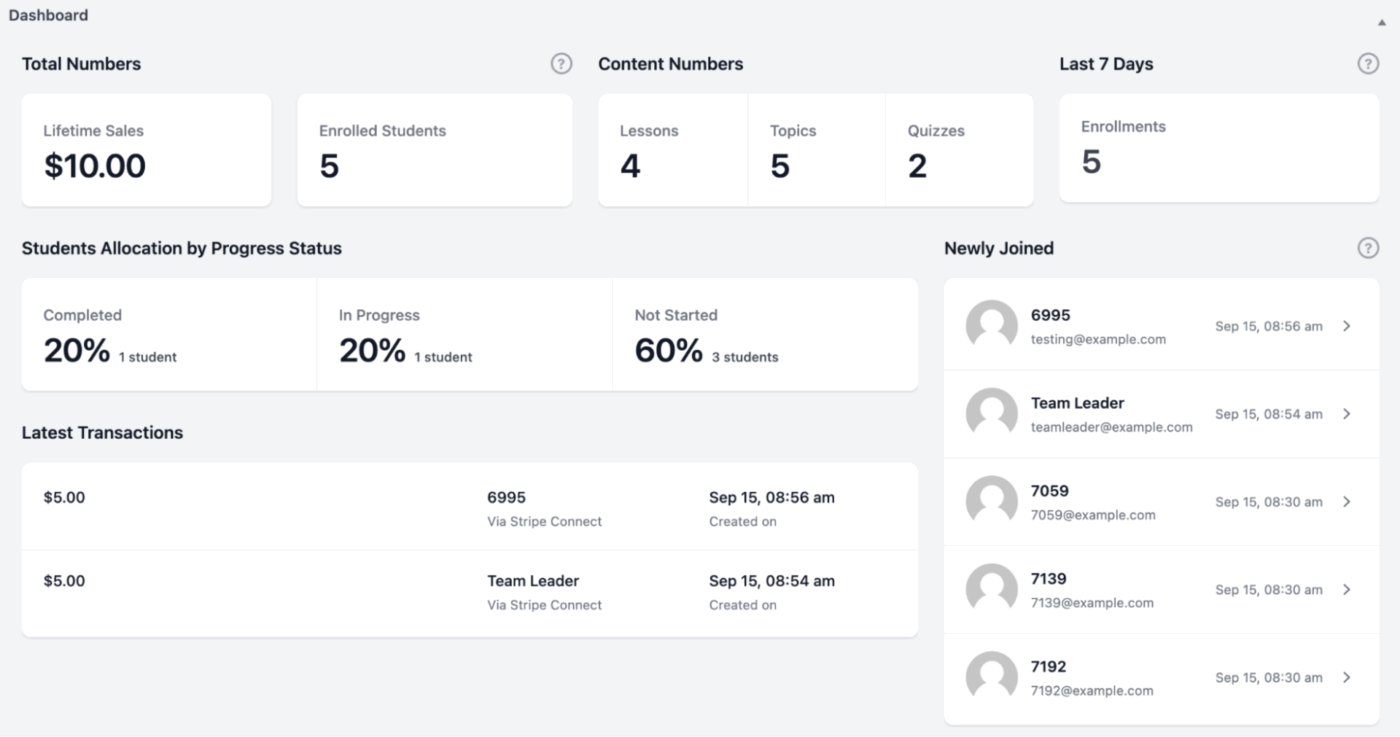This screenshot has width=1400, height=737.
Task: Open details for user 7192 via chevron
Action: [x=1346, y=677]
